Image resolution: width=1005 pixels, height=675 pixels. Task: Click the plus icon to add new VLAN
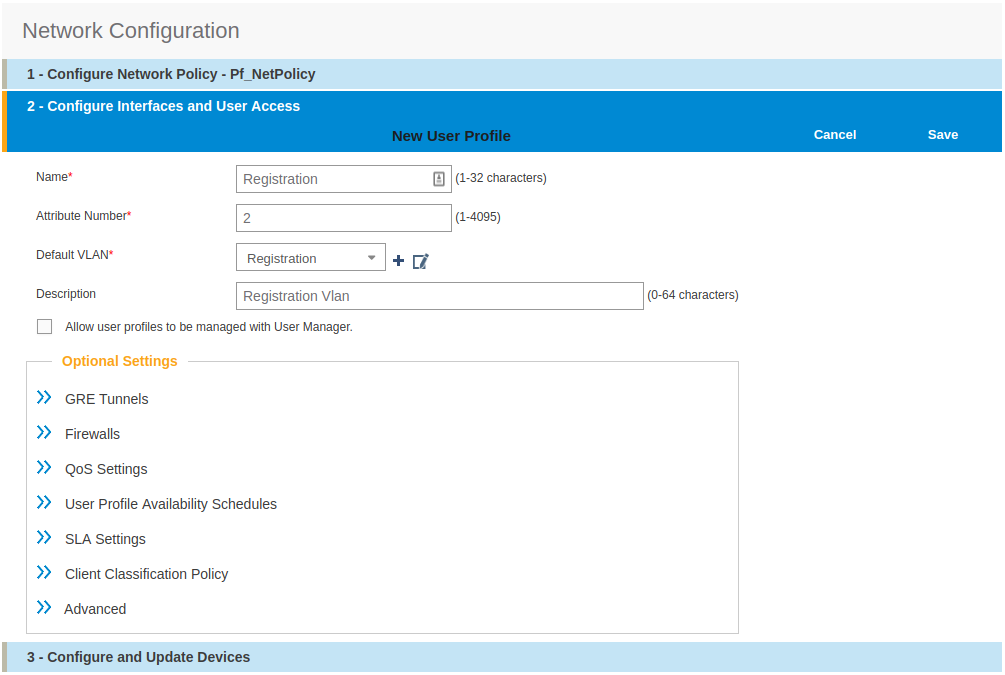point(398,259)
